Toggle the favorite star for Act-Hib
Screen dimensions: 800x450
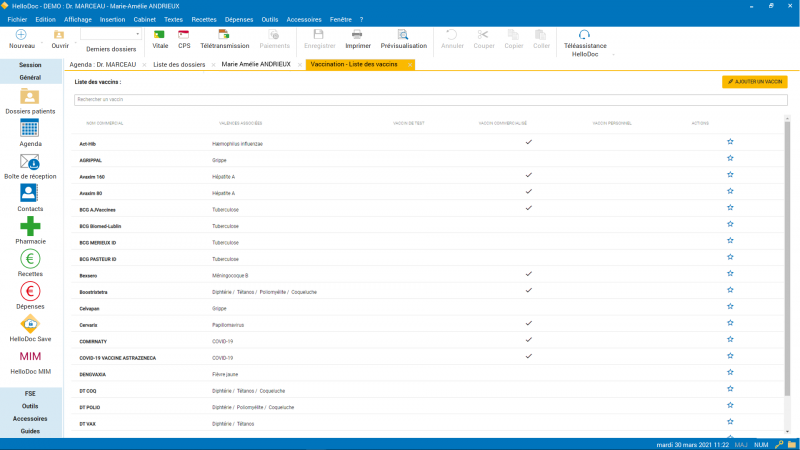coord(730,142)
